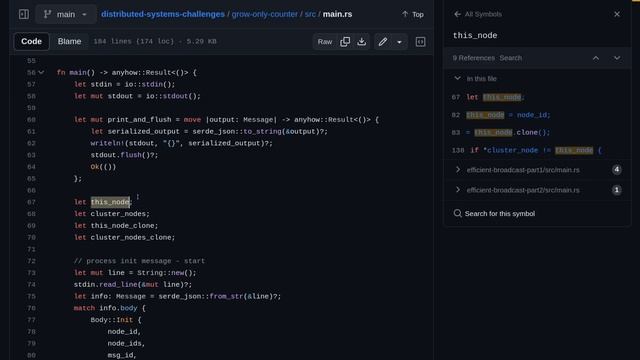This screenshot has width=640, height=360.
Task: Click highlighted this_node on line 67
Action: tap(110, 202)
